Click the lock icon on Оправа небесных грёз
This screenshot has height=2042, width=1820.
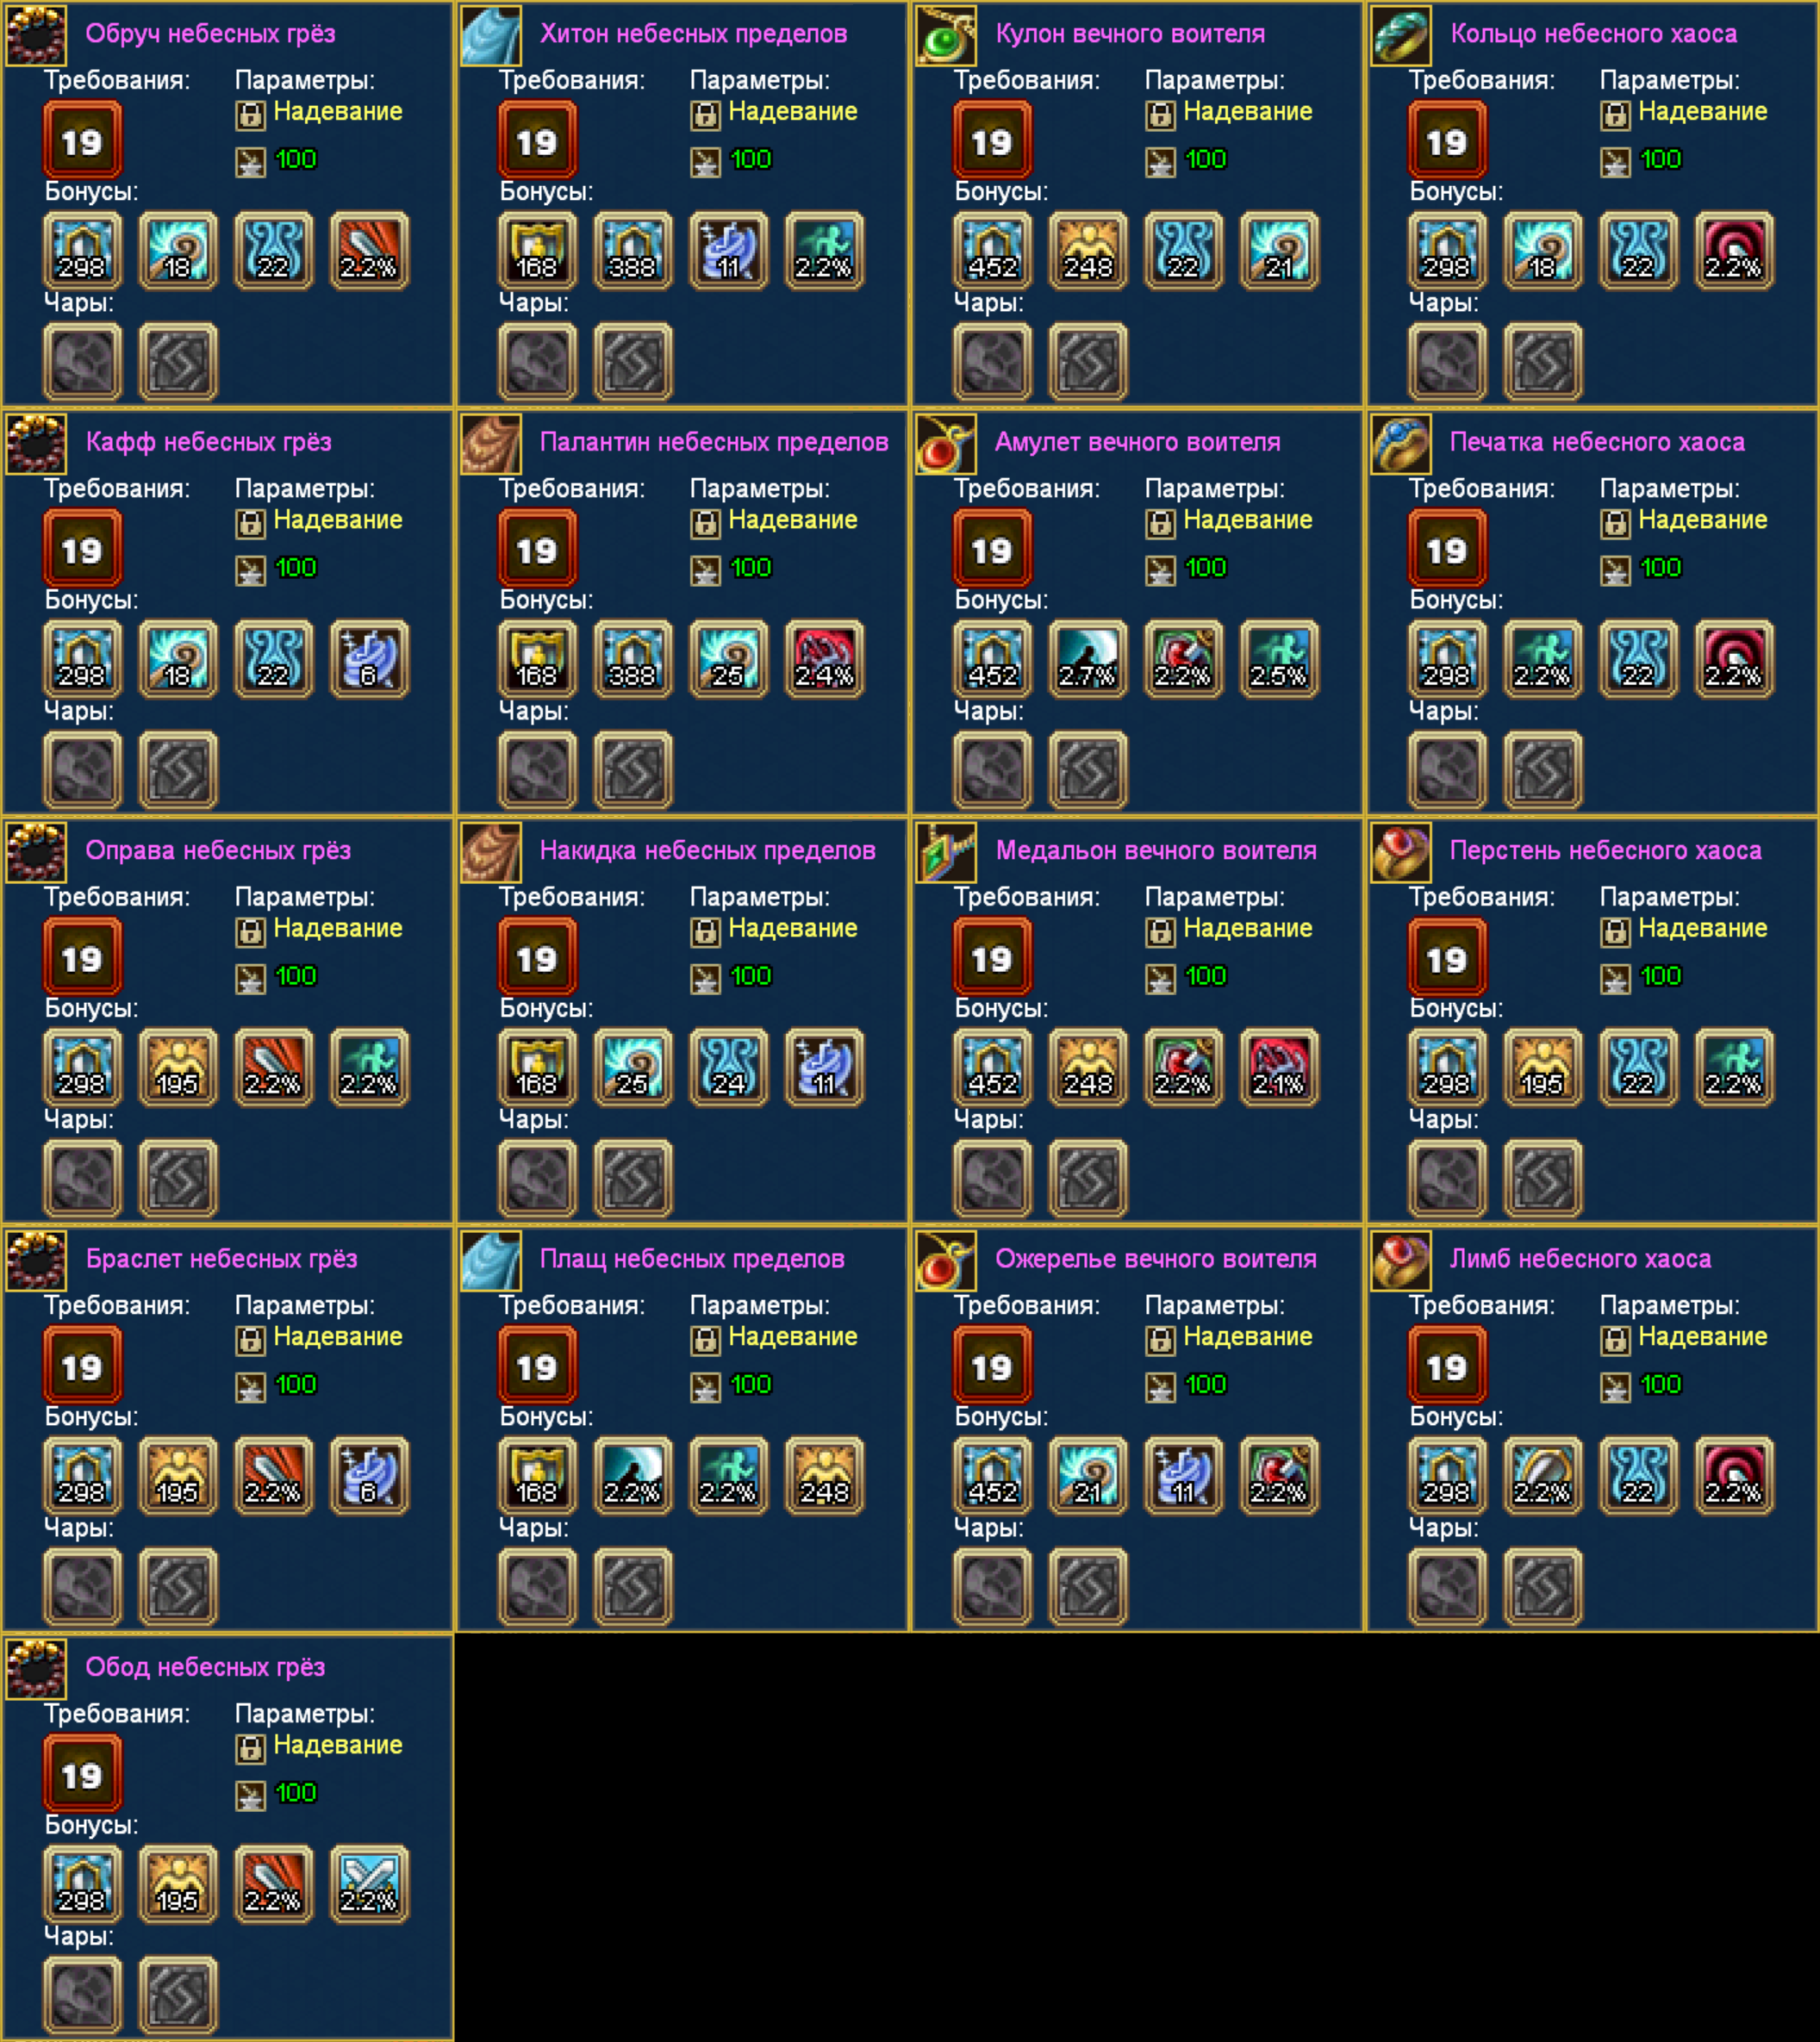[250, 932]
